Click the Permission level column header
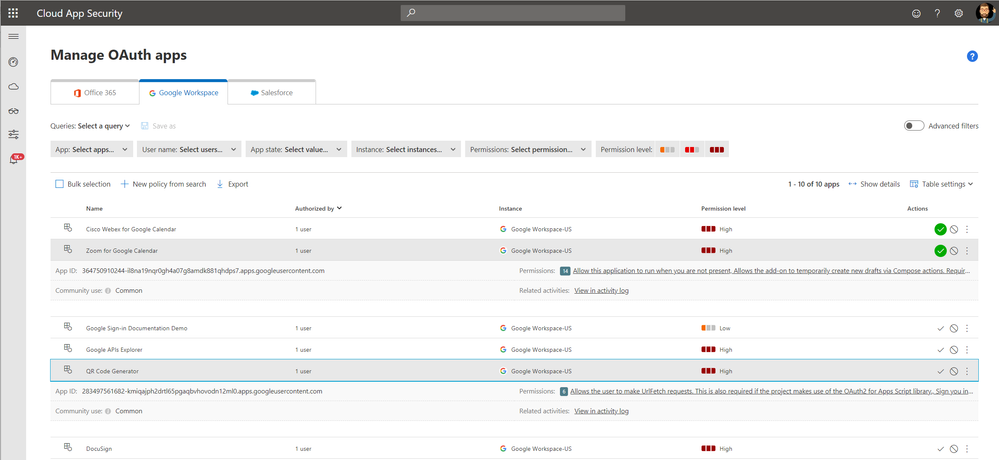The height and width of the screenshot is (460, 999). point(723,208)
